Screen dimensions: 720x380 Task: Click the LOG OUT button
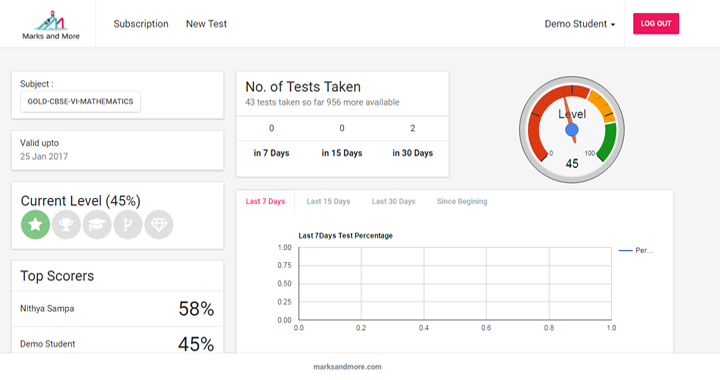point(656,23)
